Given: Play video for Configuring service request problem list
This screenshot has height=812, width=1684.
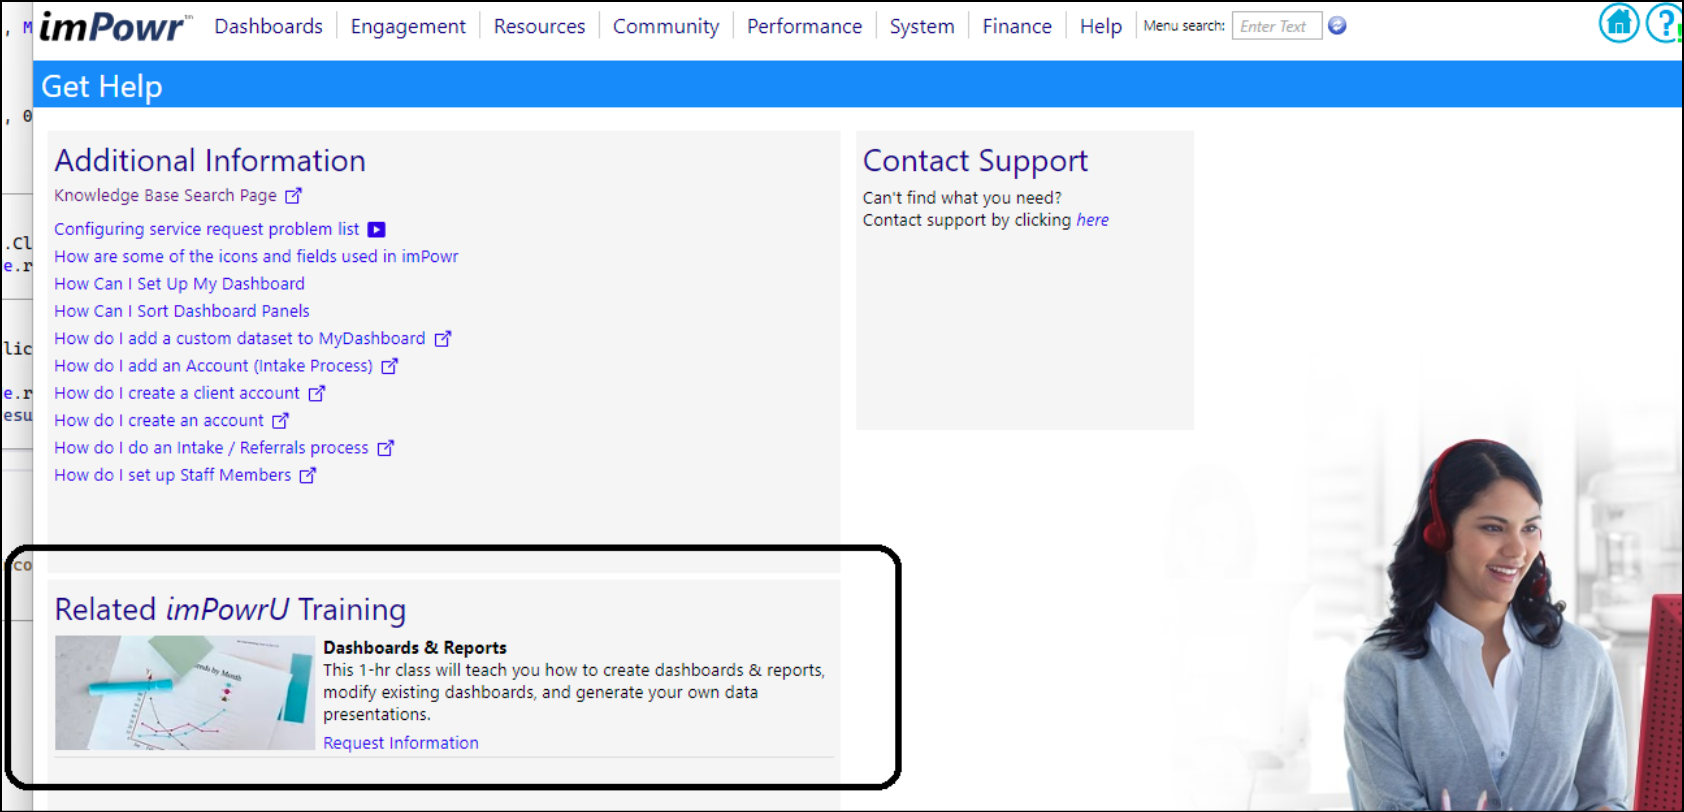Looking at the screenshot, I should pos(376,229).
